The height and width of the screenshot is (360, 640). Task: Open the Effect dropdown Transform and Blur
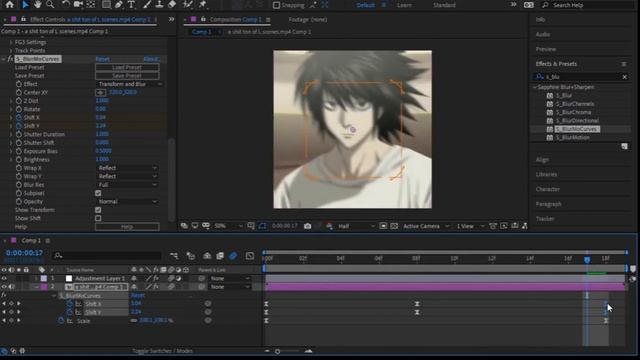[129, 84]
